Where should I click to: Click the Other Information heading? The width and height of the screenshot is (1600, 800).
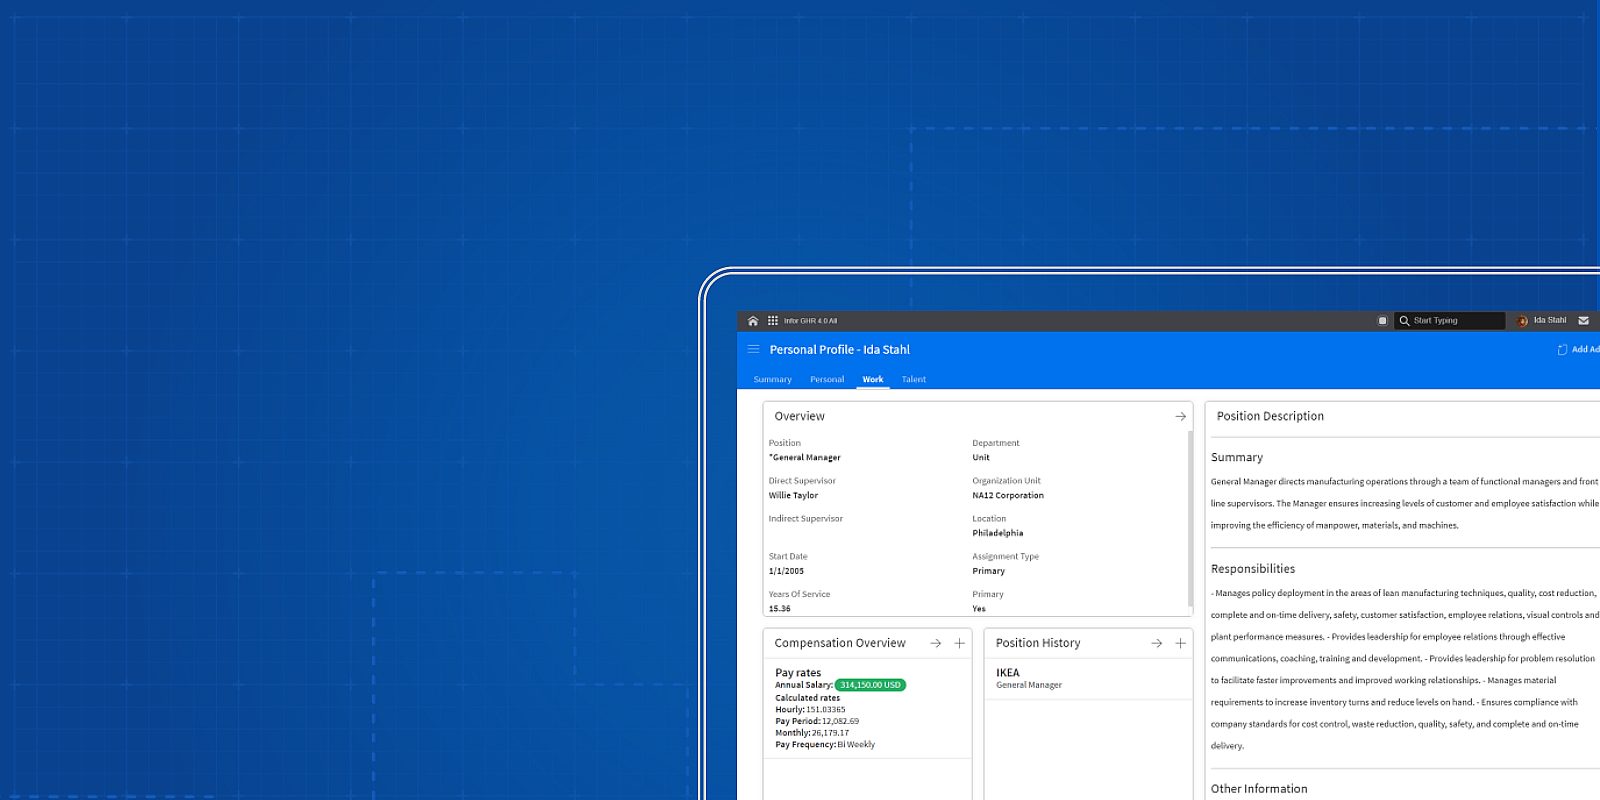point(1259,789)
